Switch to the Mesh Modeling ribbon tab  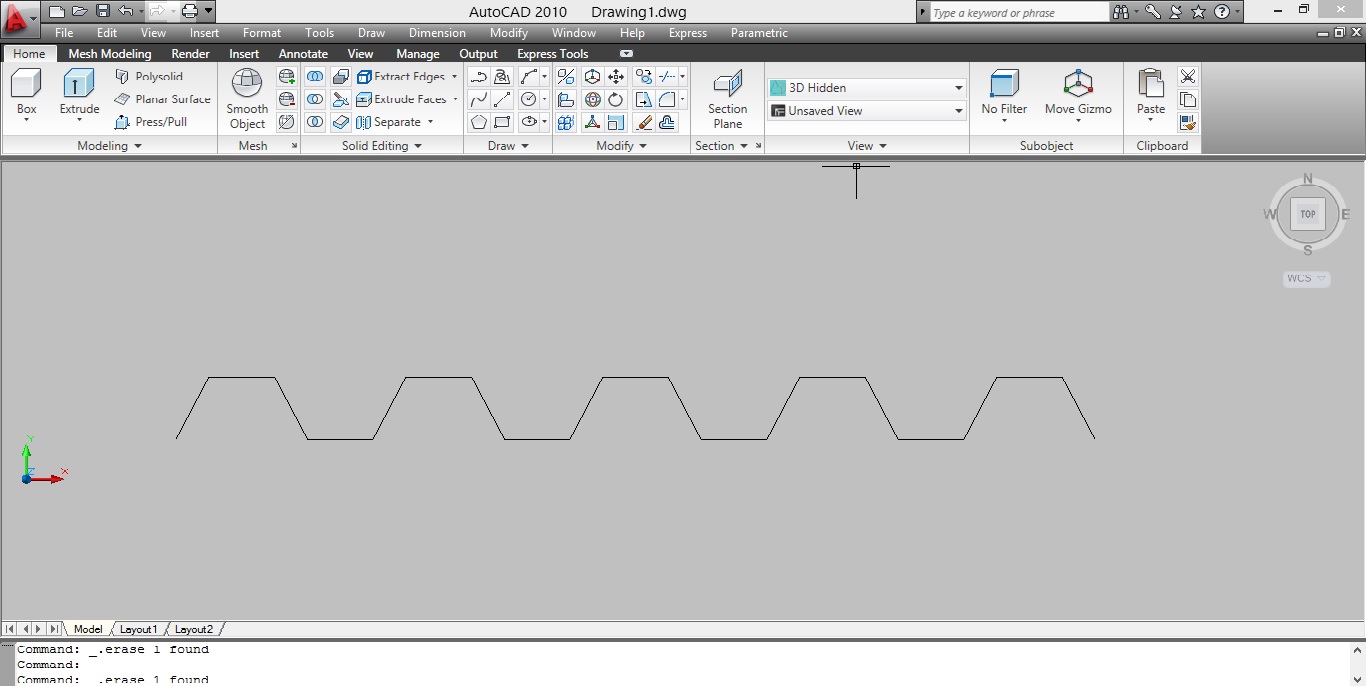[110, 54]
